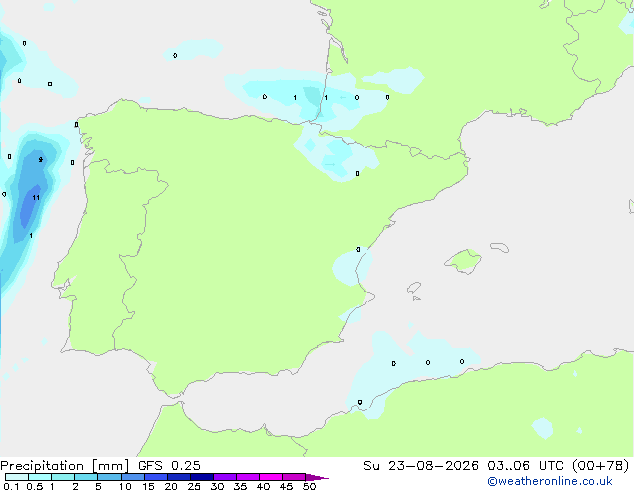Click the 0.1–0.5 mm palest legend swatch
This screenshot has height=490, width=634.
(x=17, y=477)
